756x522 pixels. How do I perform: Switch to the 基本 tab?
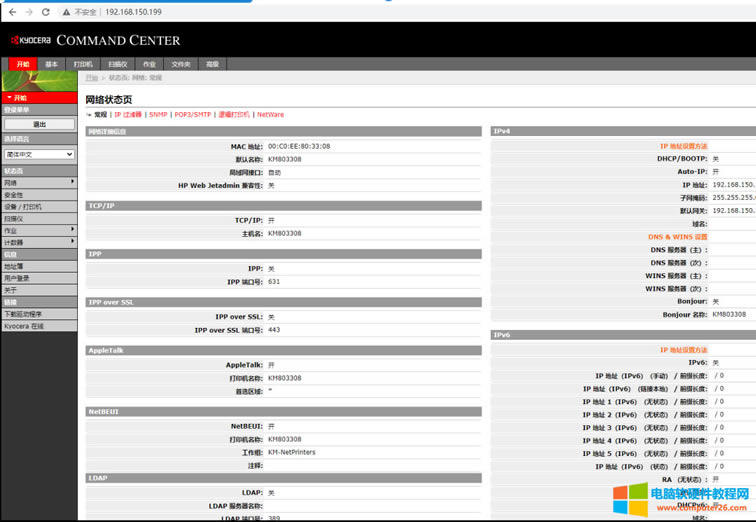pyautogui.click(x=51, y=64)
